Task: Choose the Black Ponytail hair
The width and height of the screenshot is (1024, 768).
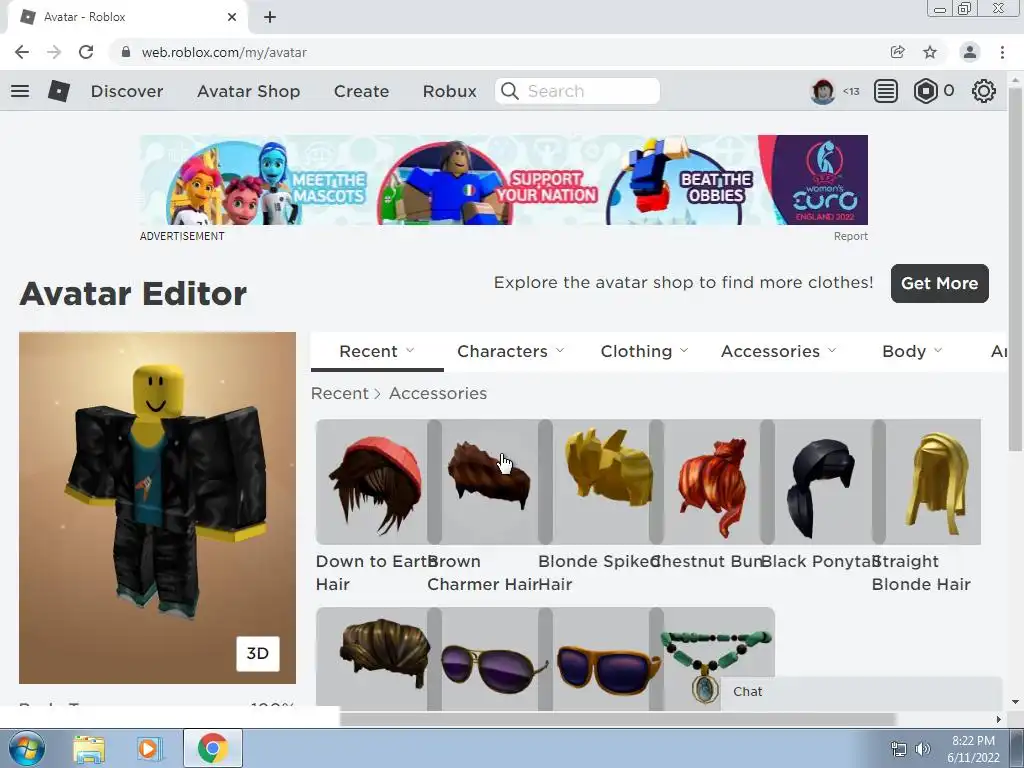Action: coord(823,482)
